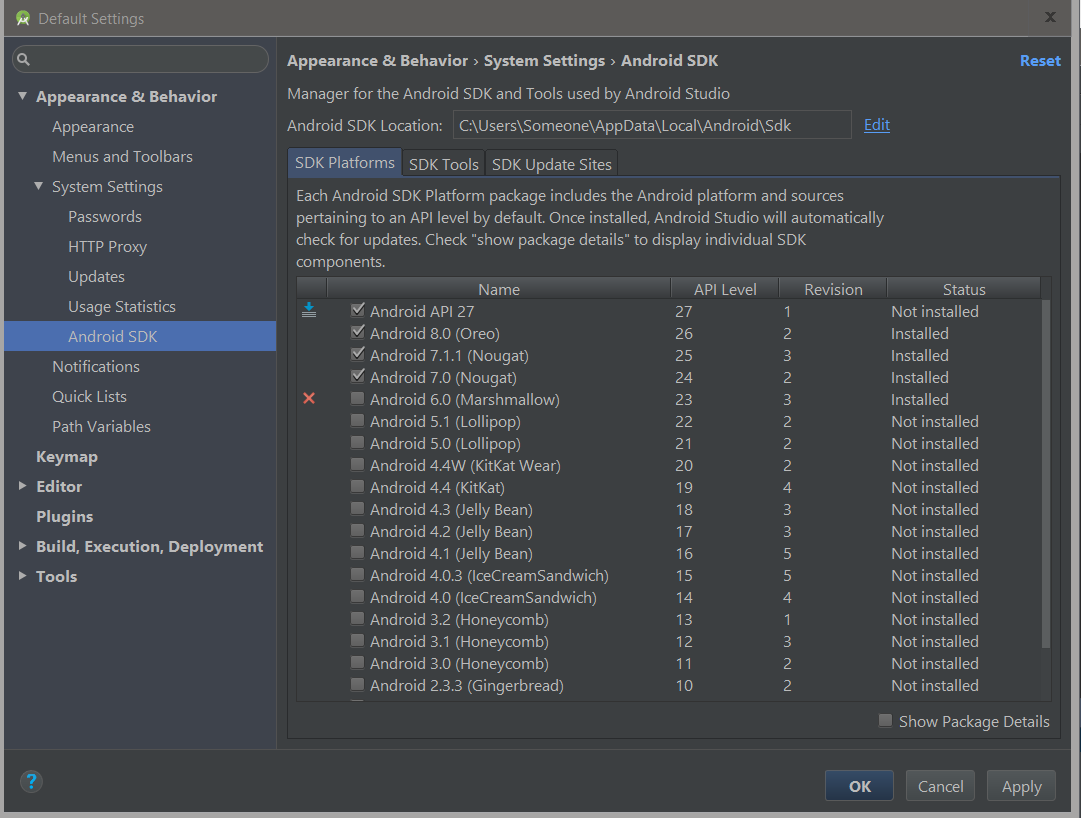Expand the Tools section arrow

[x=23, y=575]
